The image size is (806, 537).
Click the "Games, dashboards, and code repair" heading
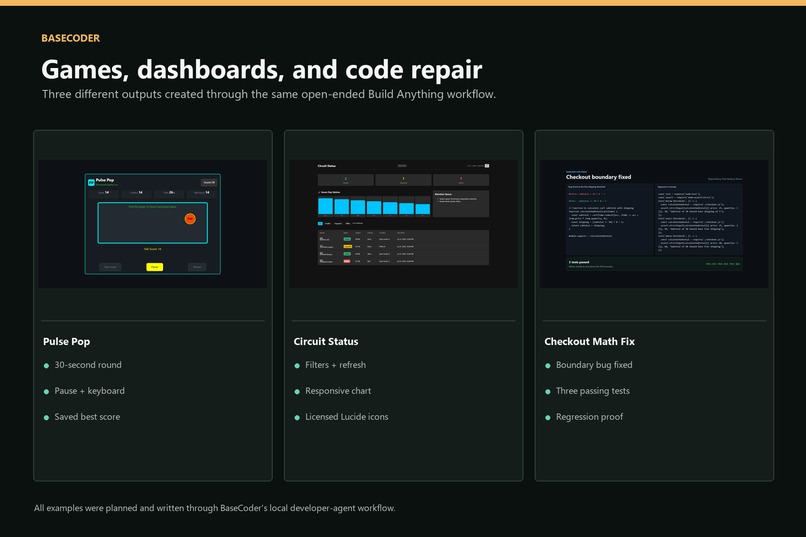262,69
